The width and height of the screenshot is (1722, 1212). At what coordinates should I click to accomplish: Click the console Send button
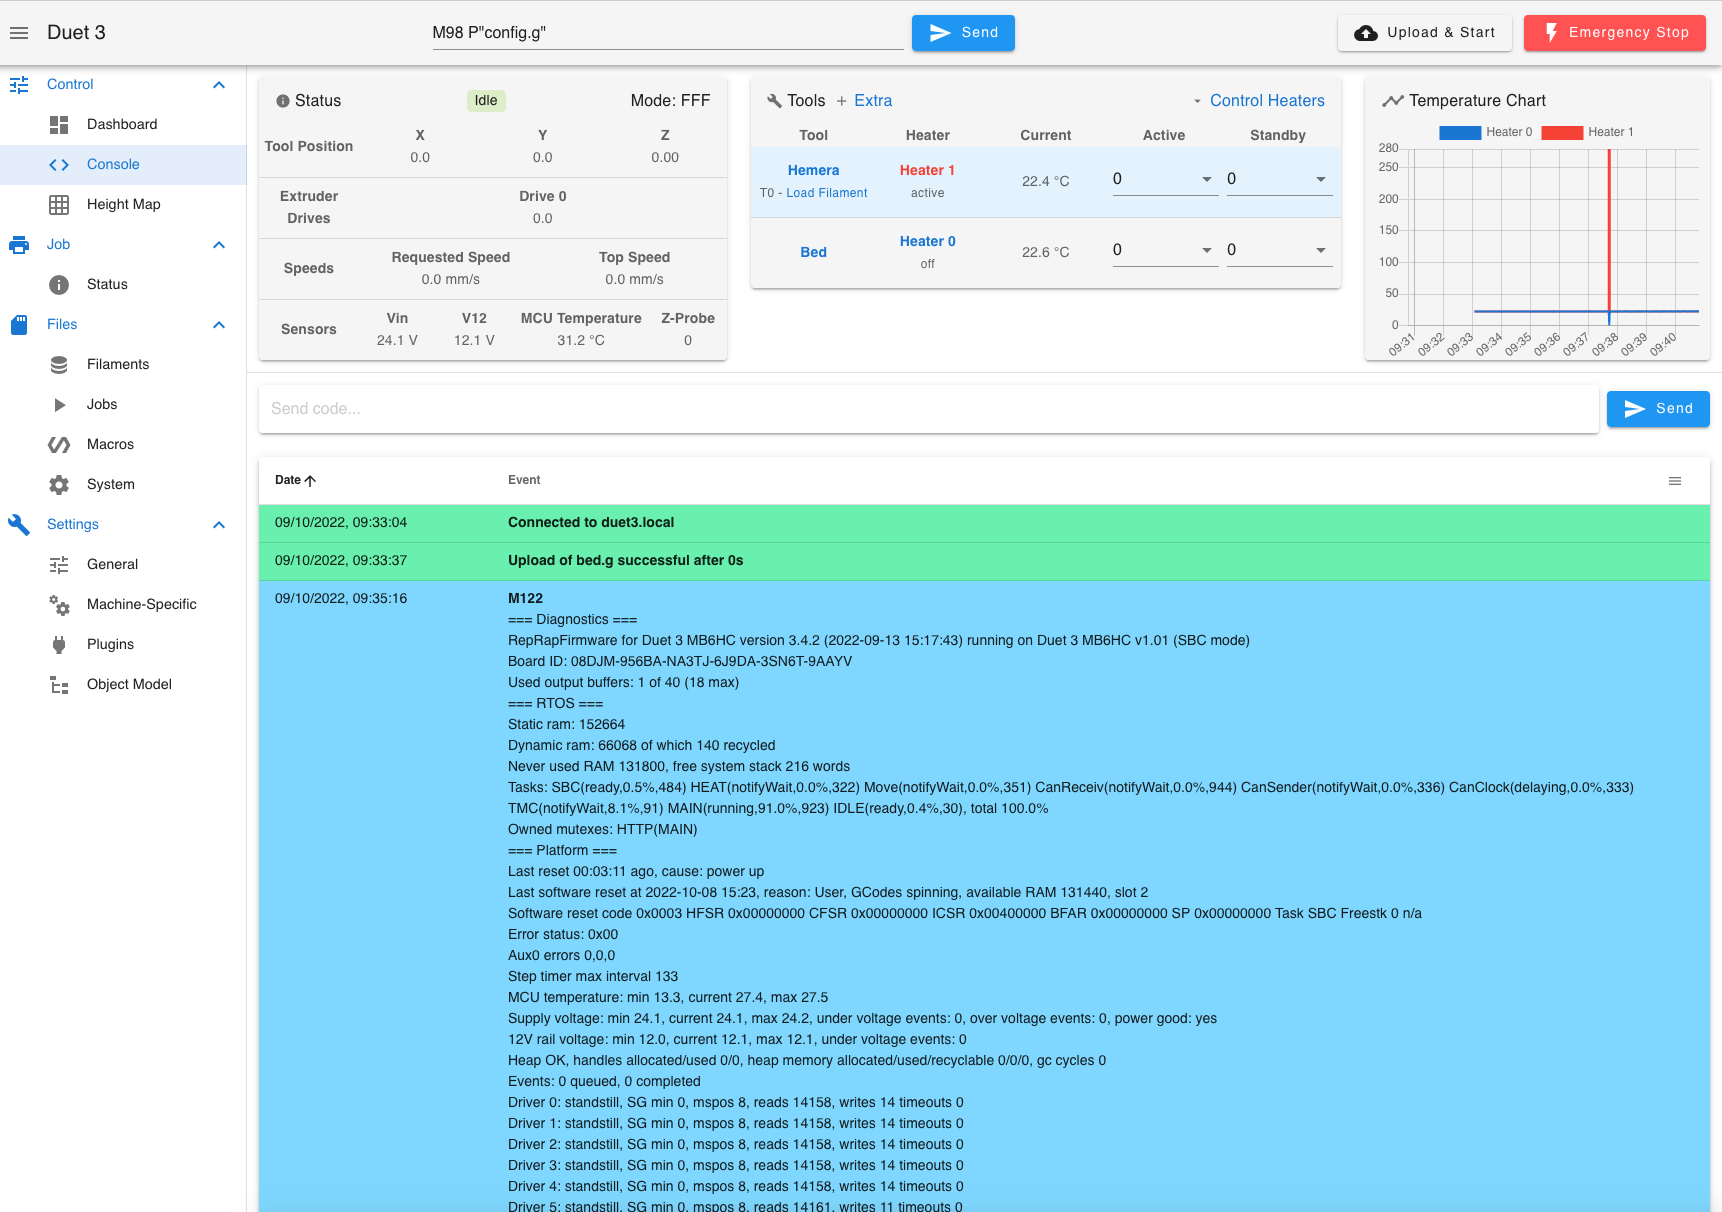[x=1658, y=409]
